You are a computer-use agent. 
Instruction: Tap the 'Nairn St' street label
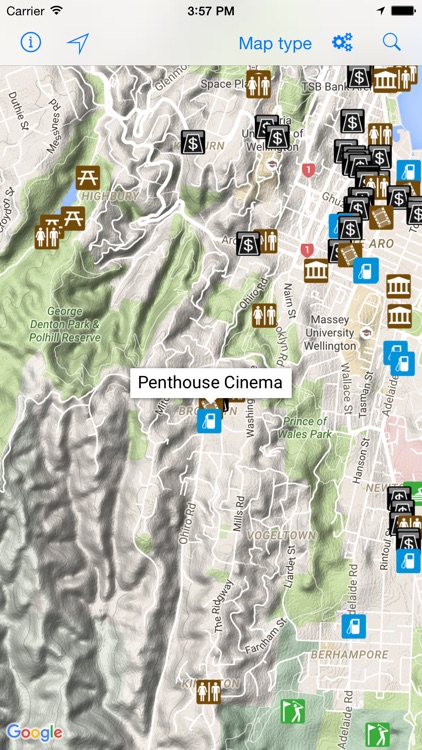(289, 300)
